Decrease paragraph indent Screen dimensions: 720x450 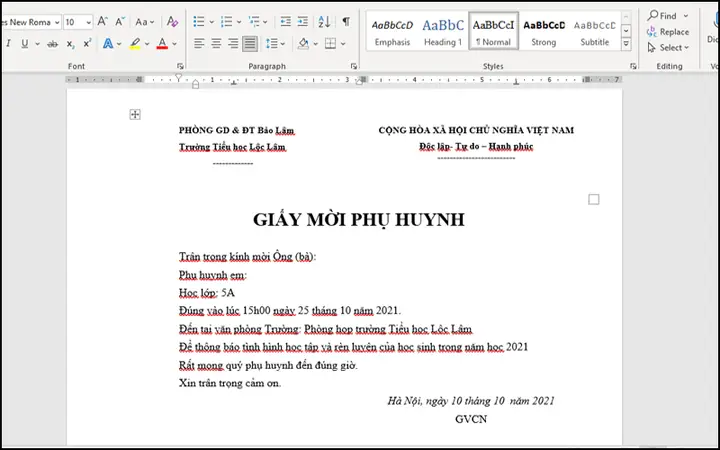[x=286, y=22]
